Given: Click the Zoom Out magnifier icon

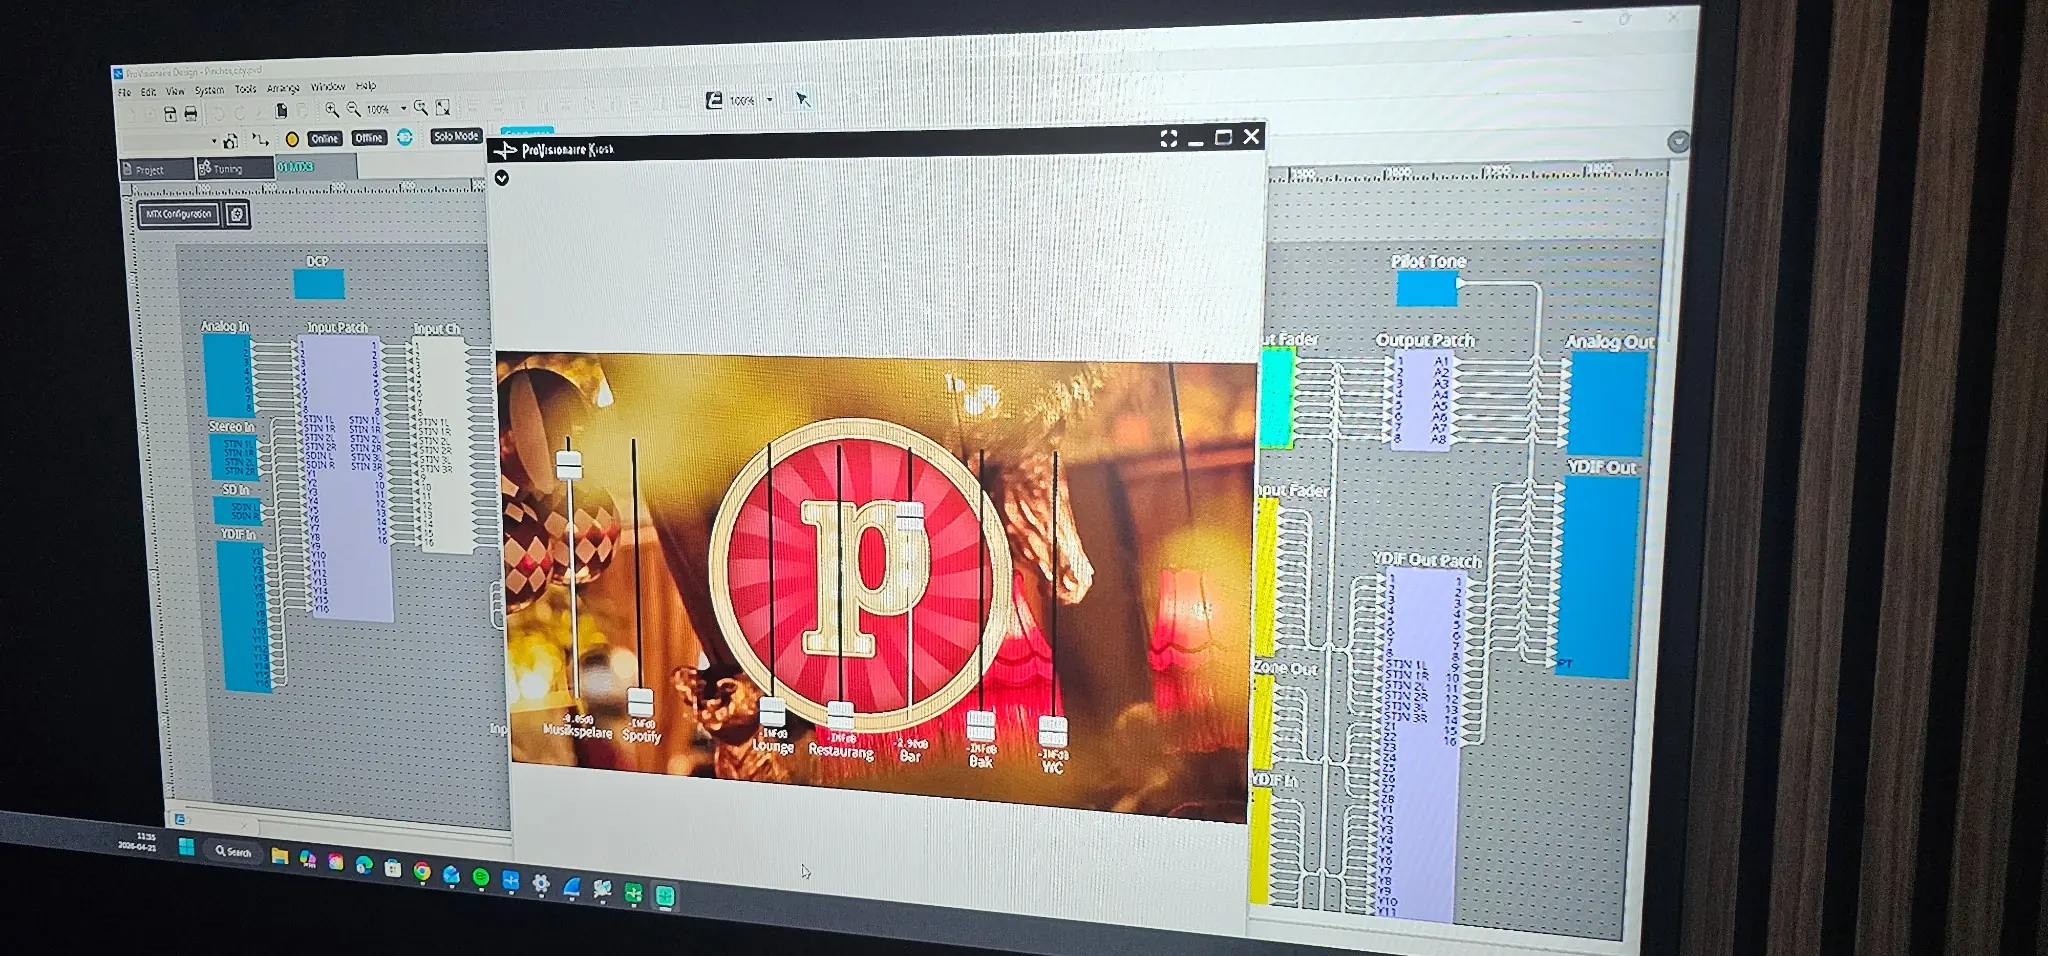Looking at the screenshot, I should pos(353,109).
